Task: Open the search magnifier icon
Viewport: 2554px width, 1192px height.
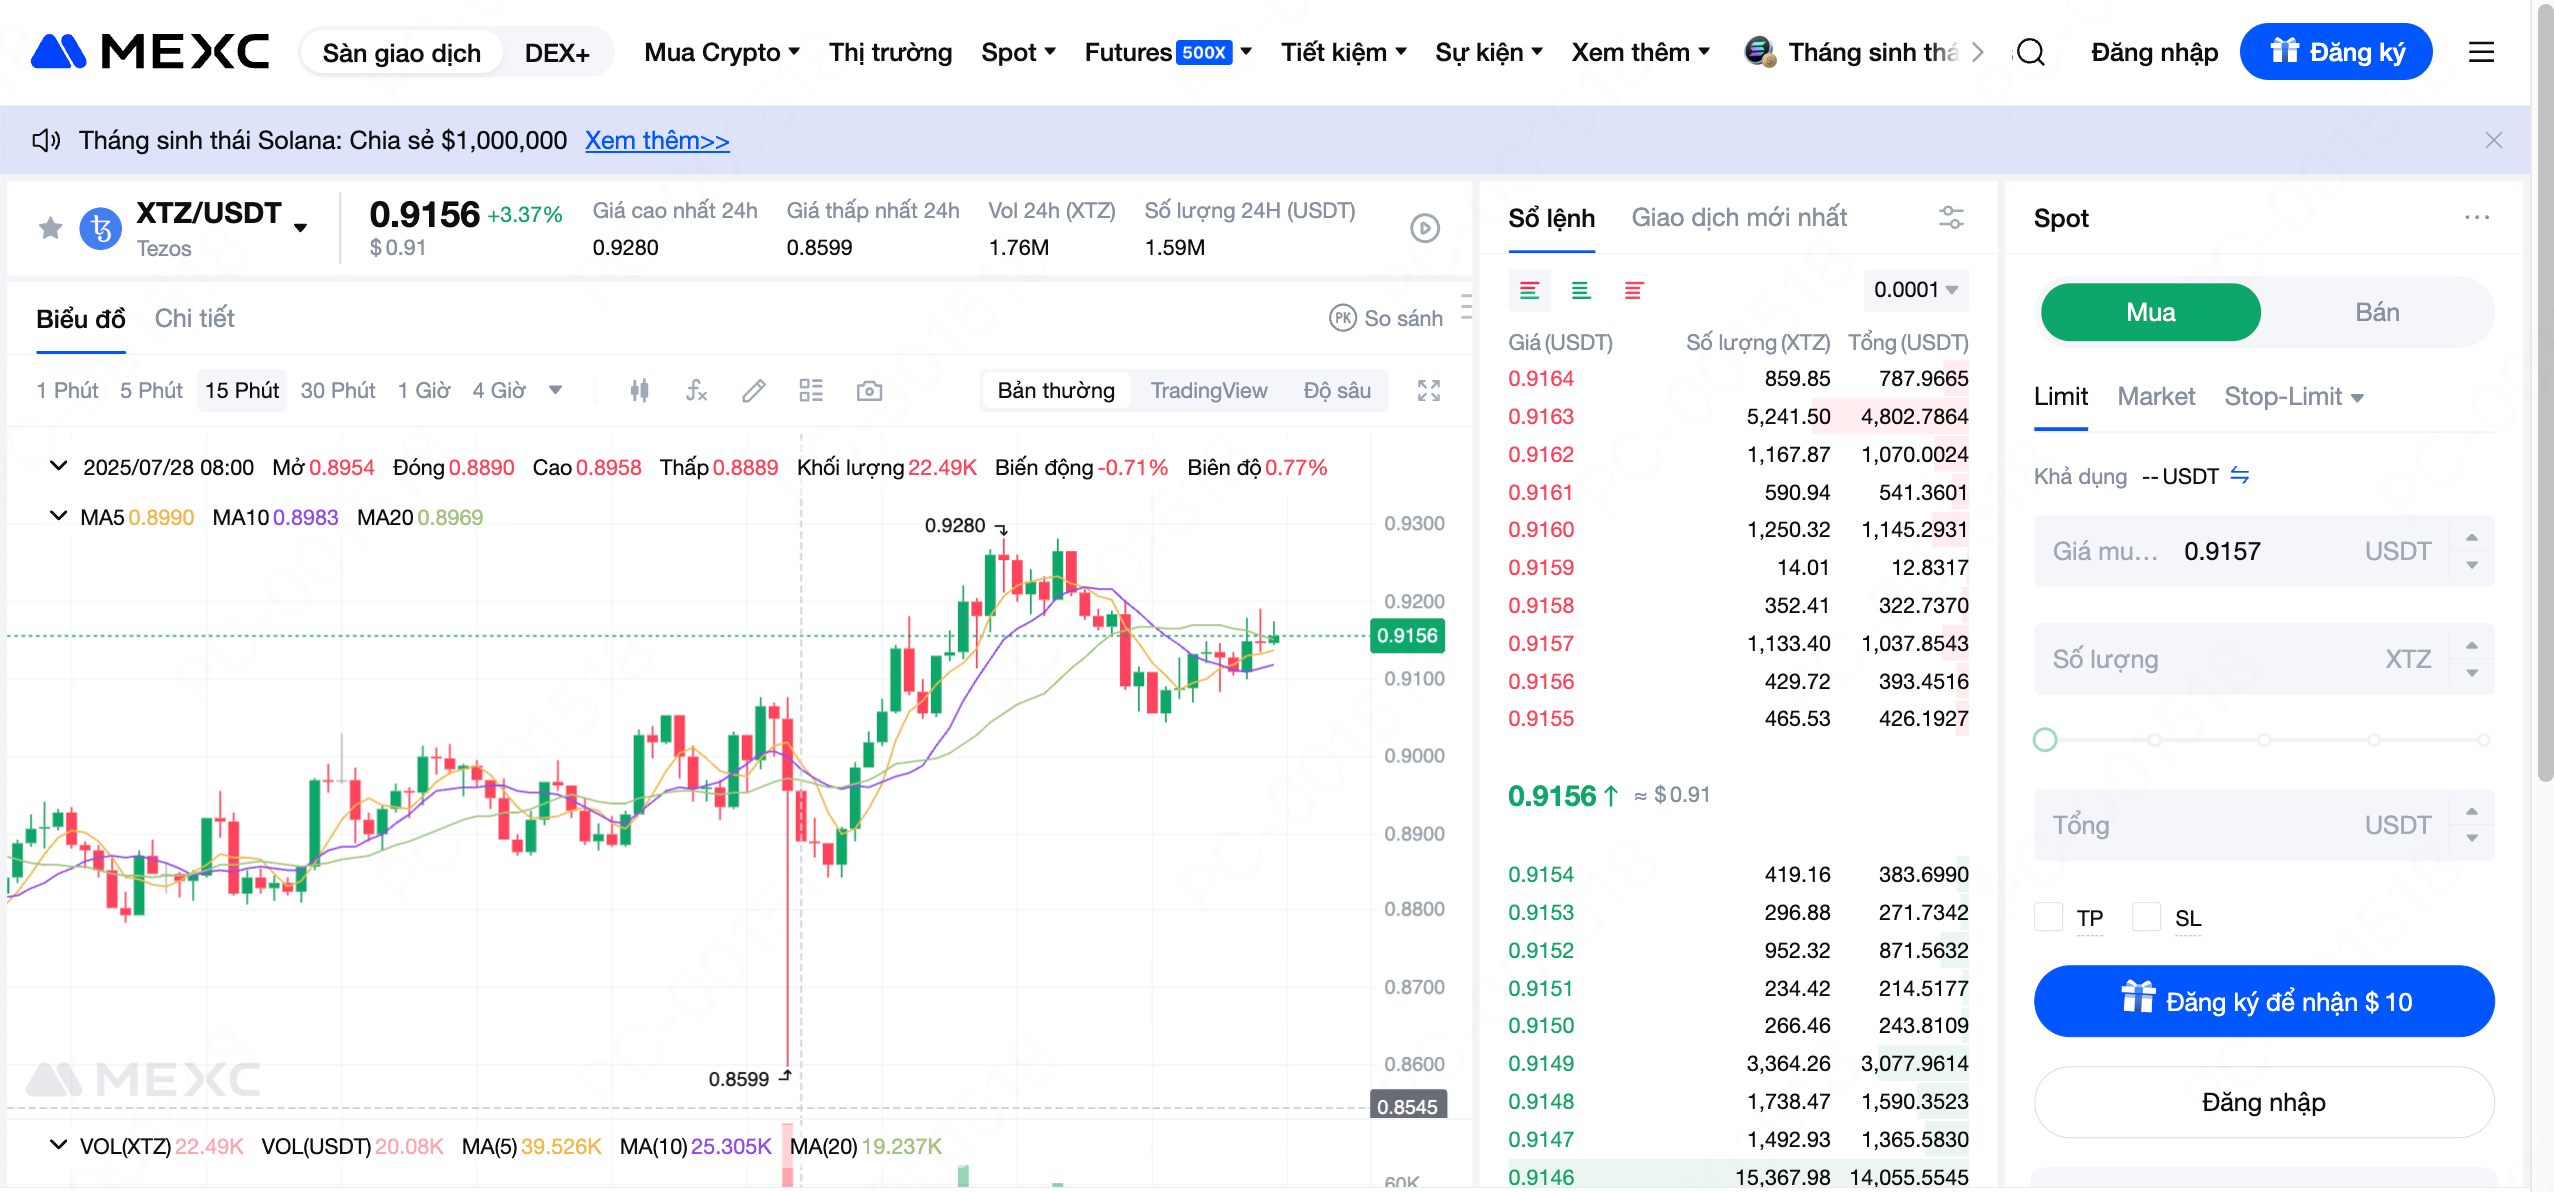Action: [2030, 52]
